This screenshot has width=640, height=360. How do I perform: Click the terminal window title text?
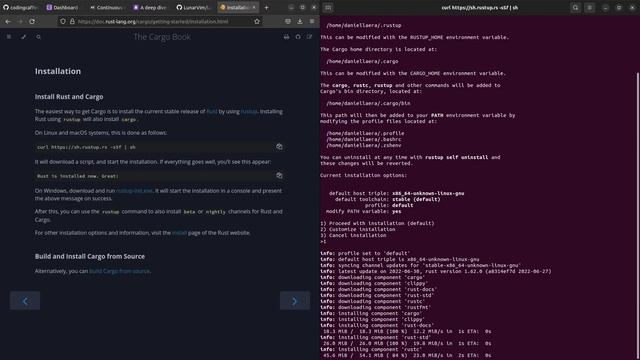click(480, 7)
